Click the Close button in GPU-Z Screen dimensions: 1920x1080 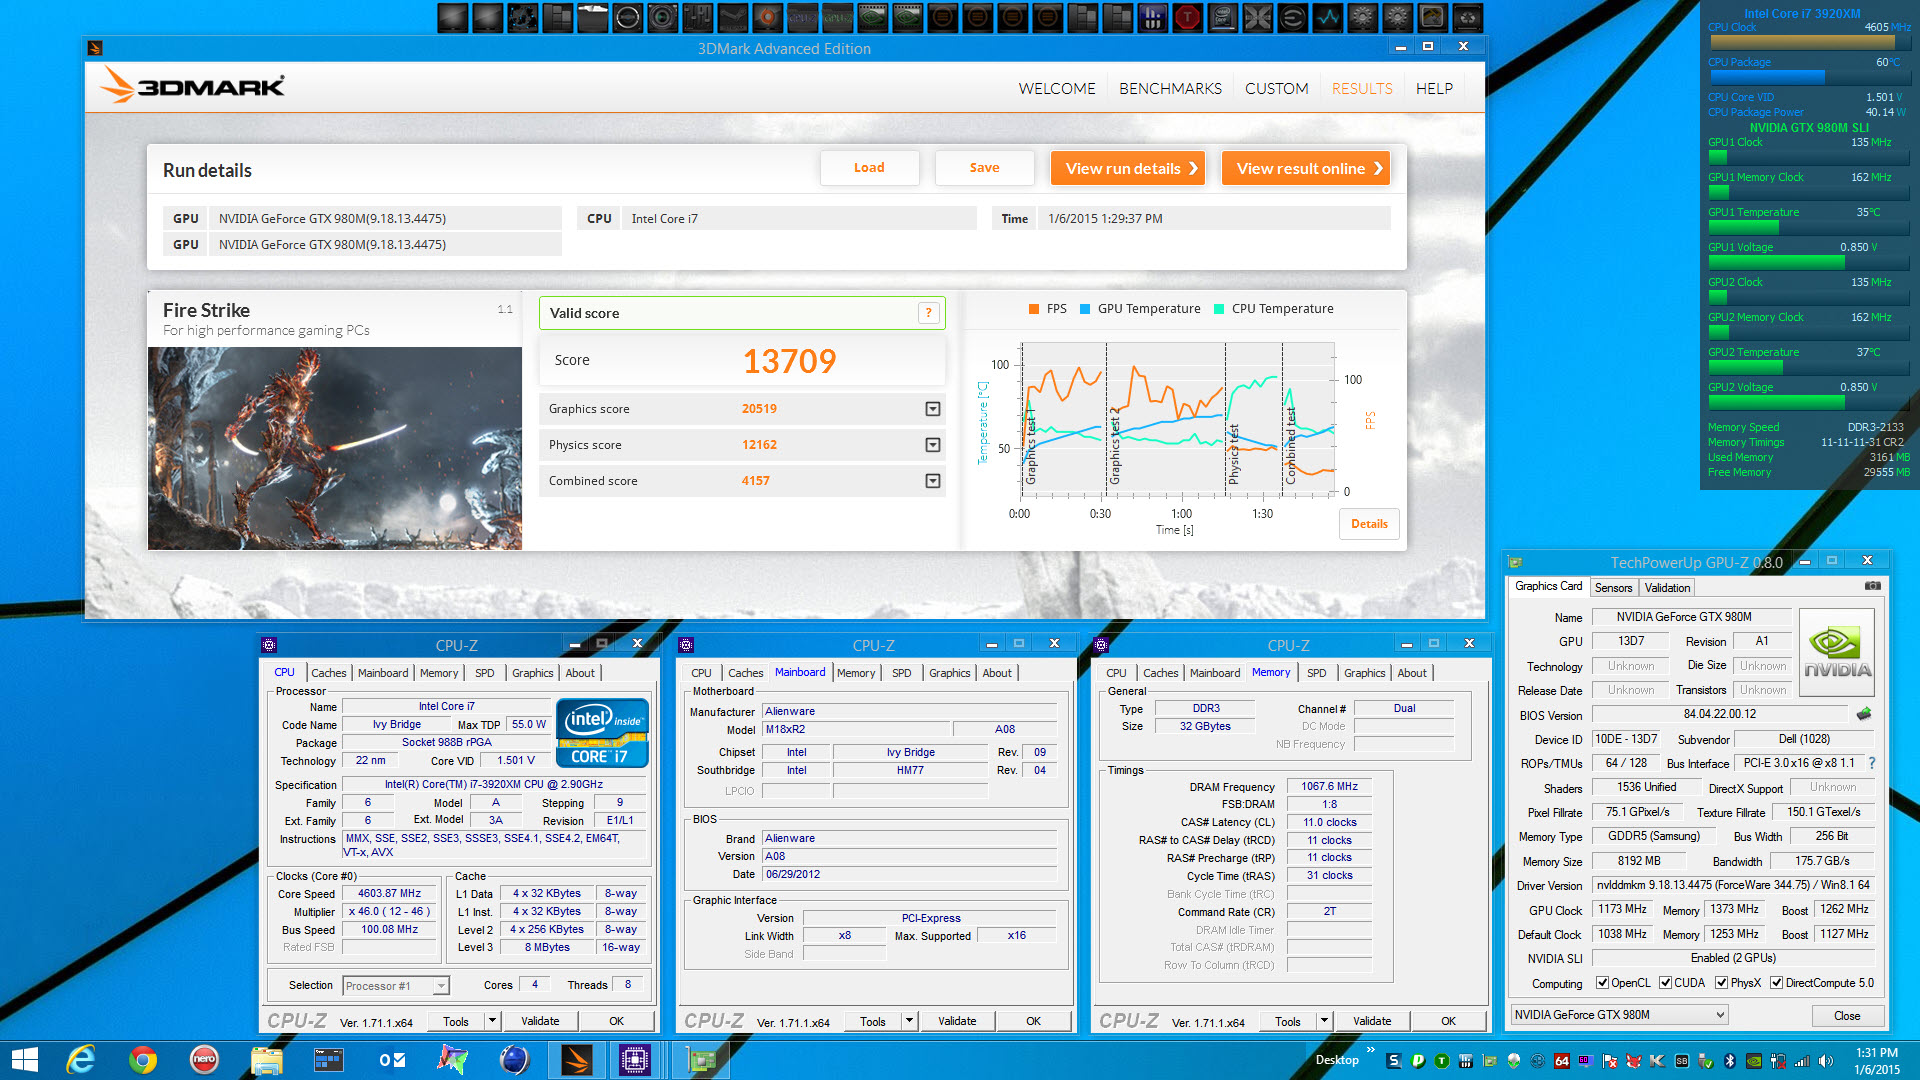1847,1016
